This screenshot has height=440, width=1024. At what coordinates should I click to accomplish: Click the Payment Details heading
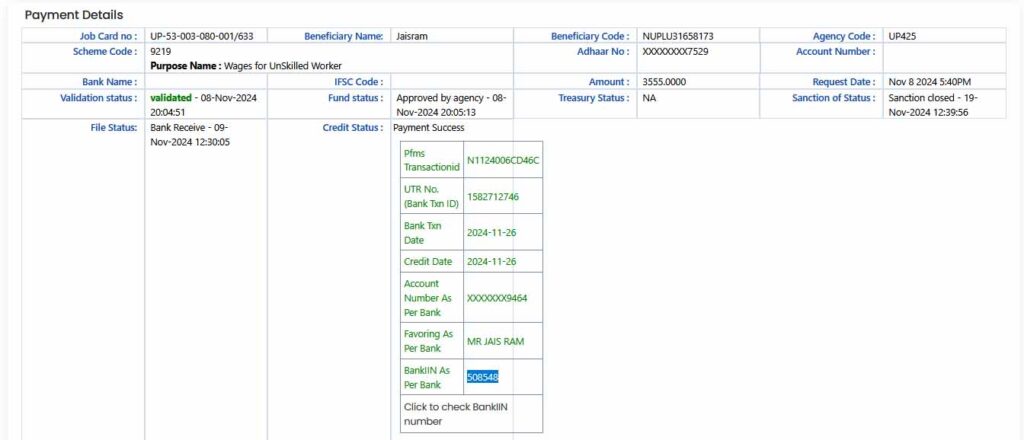click(x=74, y=15)
